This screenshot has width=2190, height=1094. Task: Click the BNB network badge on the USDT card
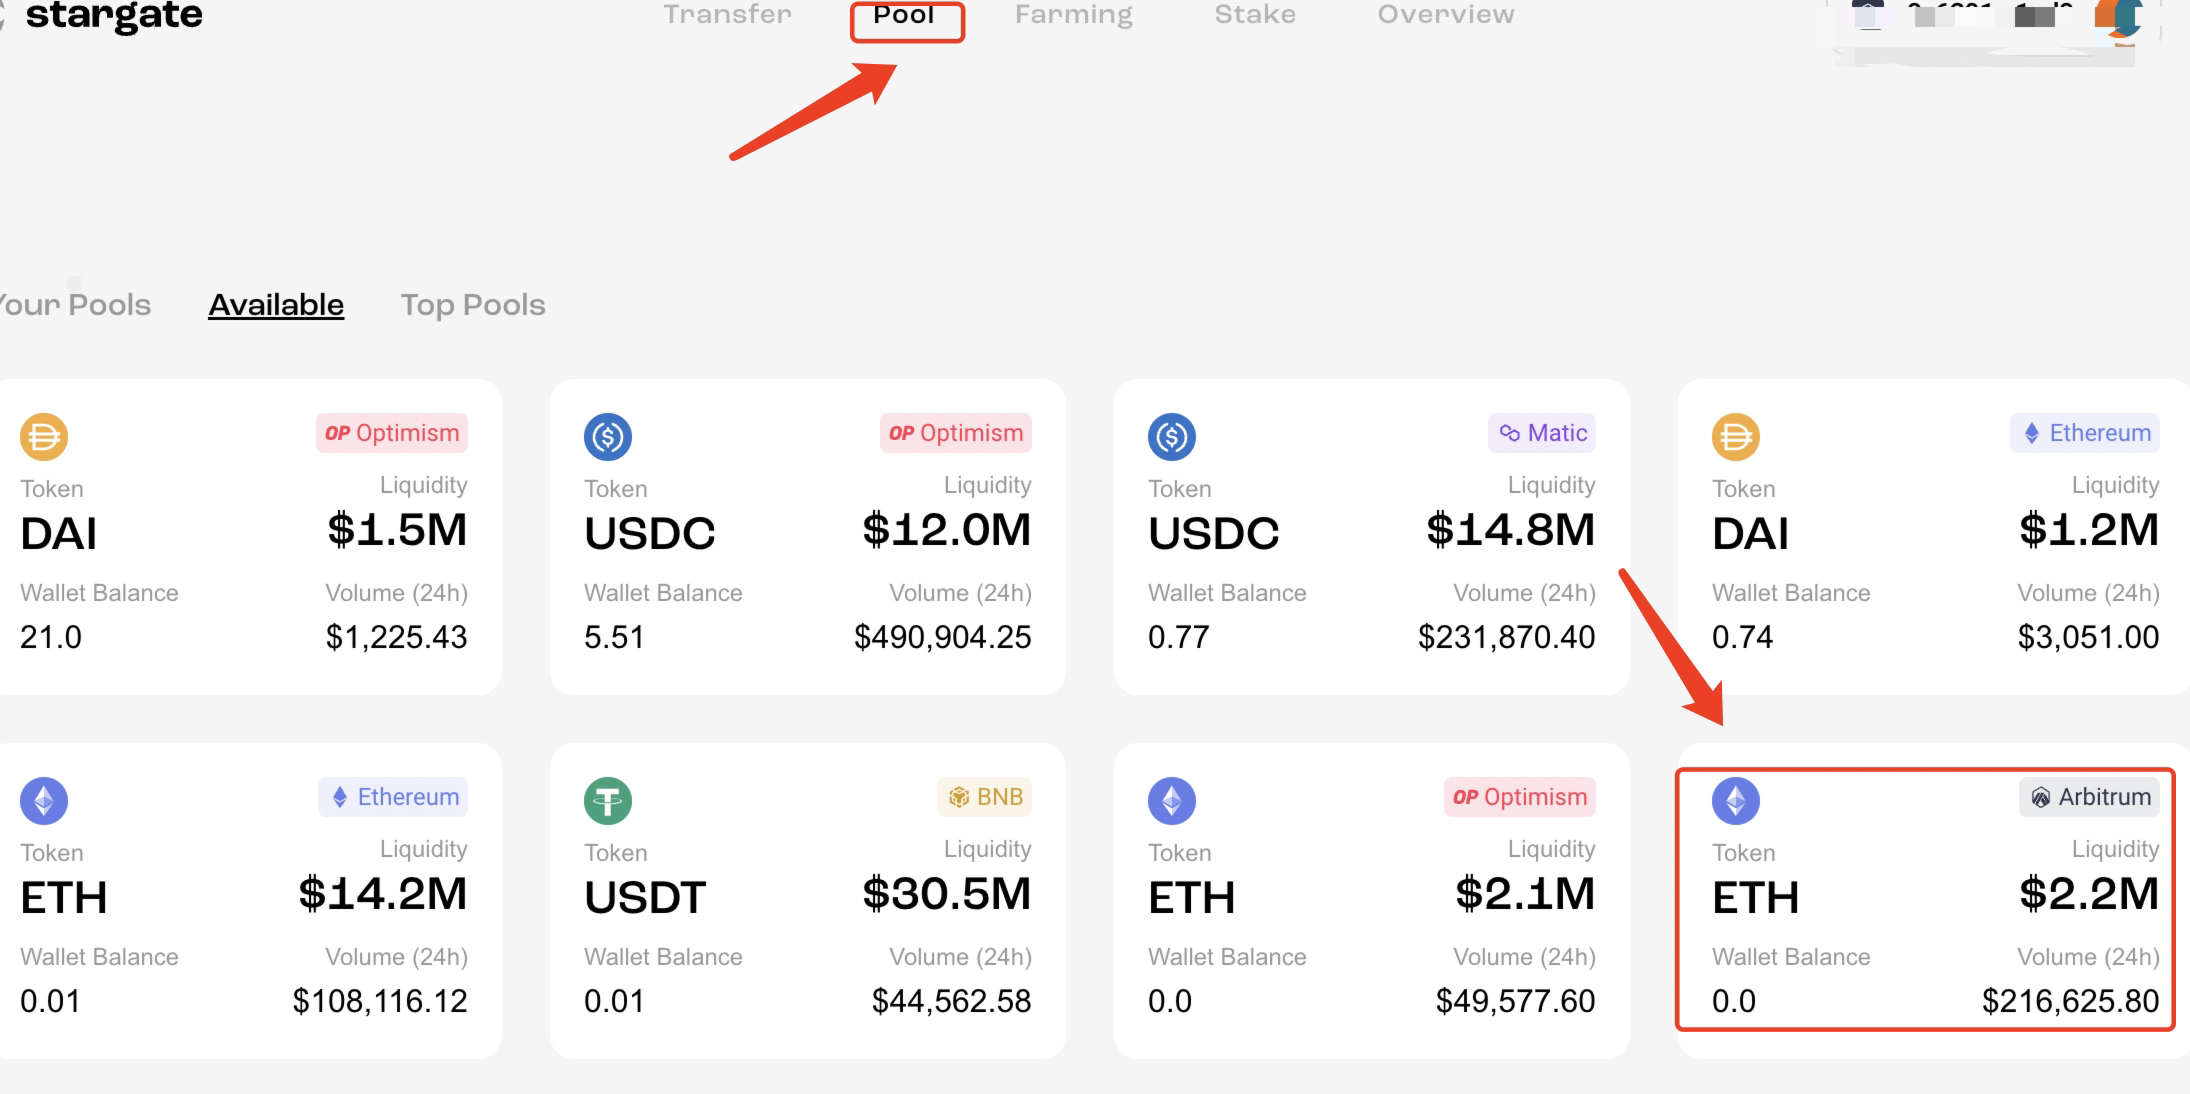coord(985,797)
